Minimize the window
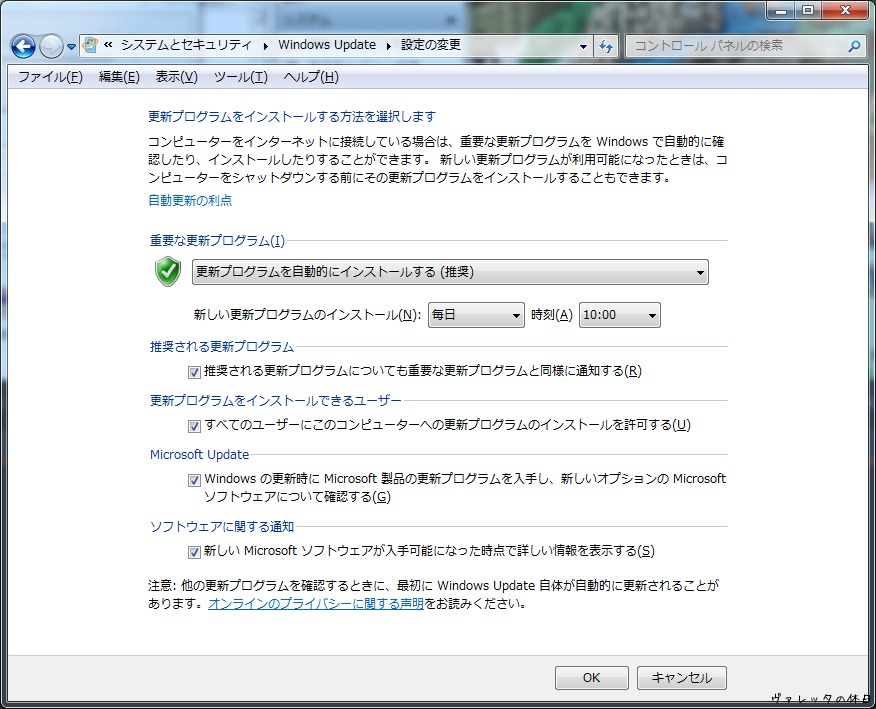The height and width of the screenshot is (709, 876). pos(781,10)
